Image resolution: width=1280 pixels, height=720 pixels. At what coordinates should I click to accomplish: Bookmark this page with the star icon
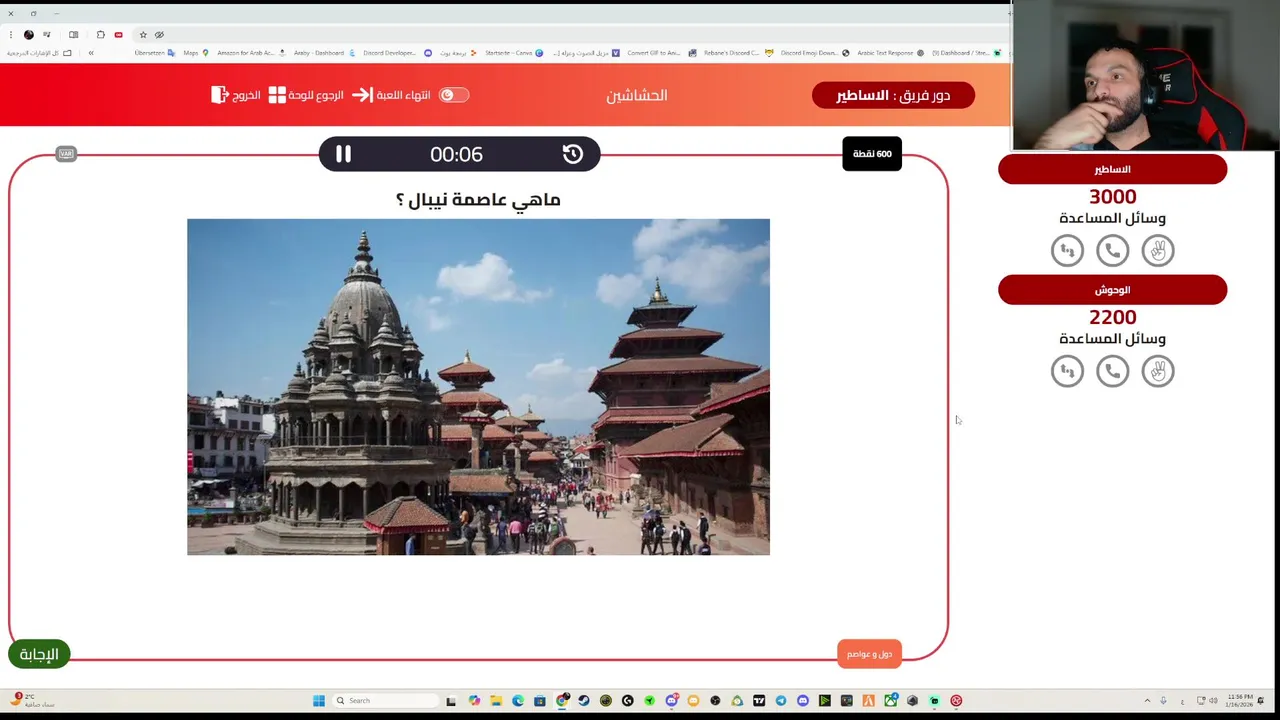143,35
